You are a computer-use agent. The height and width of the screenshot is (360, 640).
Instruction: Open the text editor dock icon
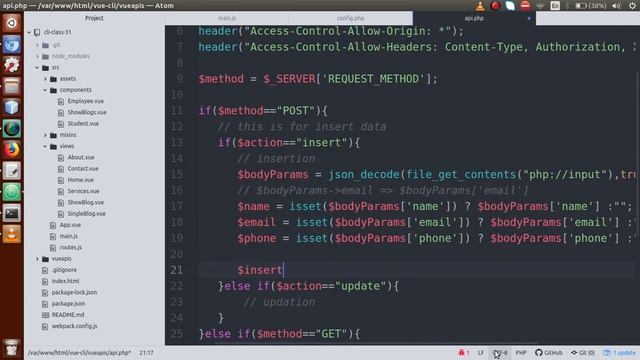(x=11, y=171)
